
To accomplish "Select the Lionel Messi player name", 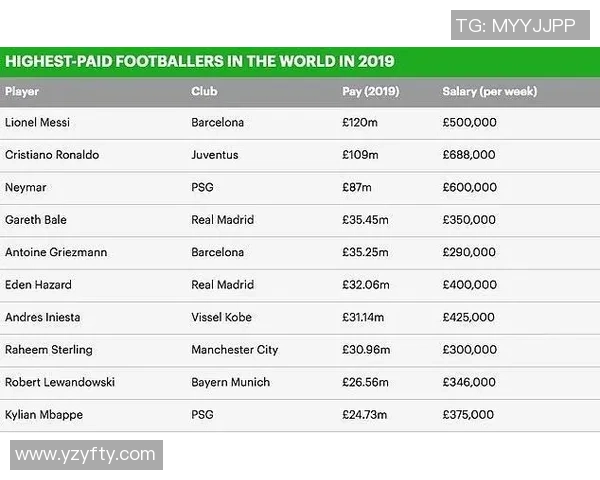I will pyautogui.click(x=38, y=123).
